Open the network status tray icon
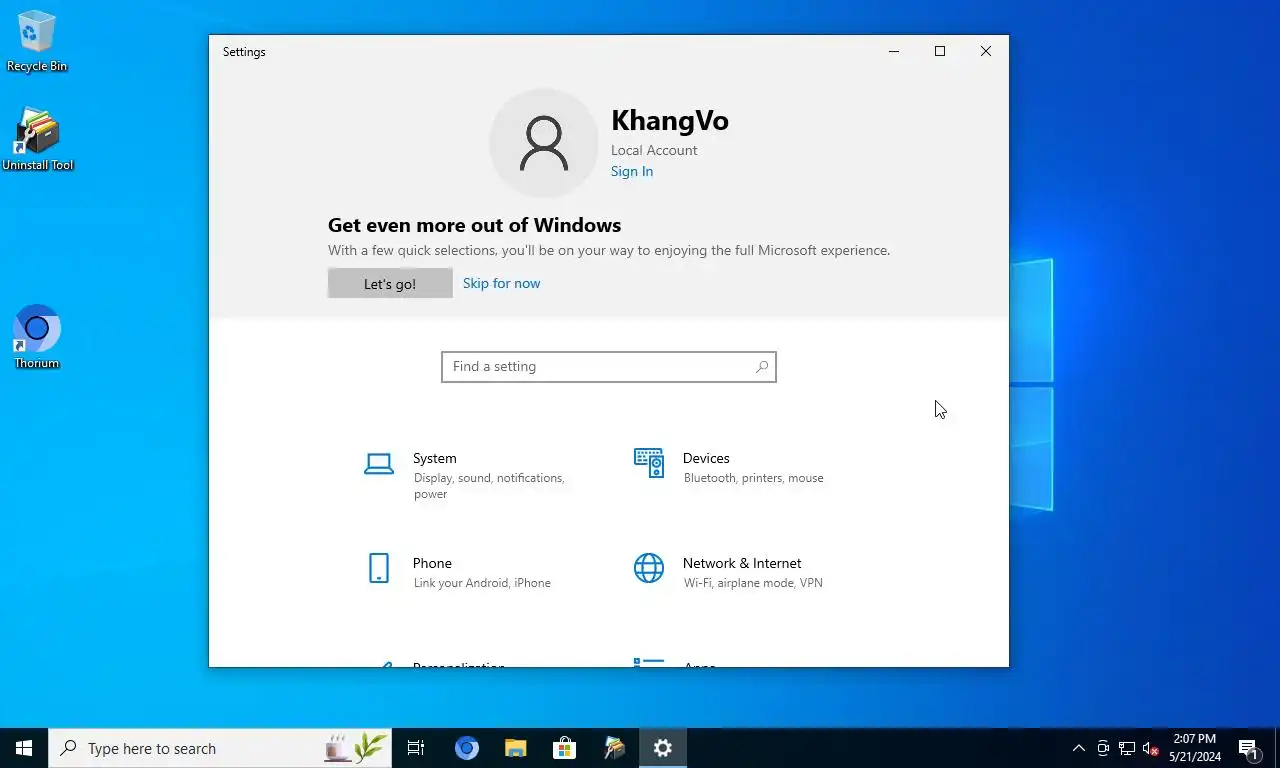Viewport: 1280px width, 768px height. [x=1127, y=748]
